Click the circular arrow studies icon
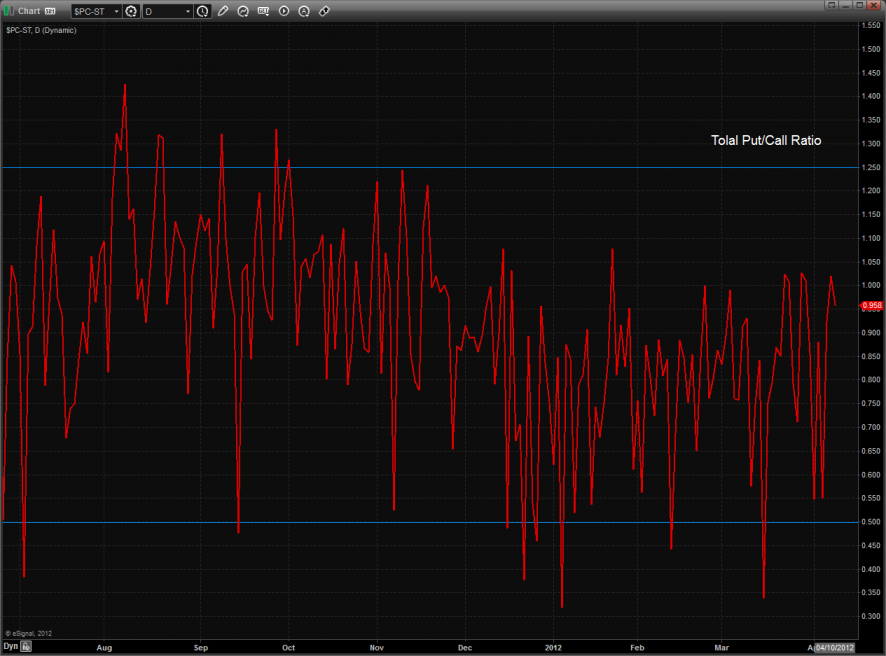The width and height of the screenshot is (886, 656). [x=243, y=11]
